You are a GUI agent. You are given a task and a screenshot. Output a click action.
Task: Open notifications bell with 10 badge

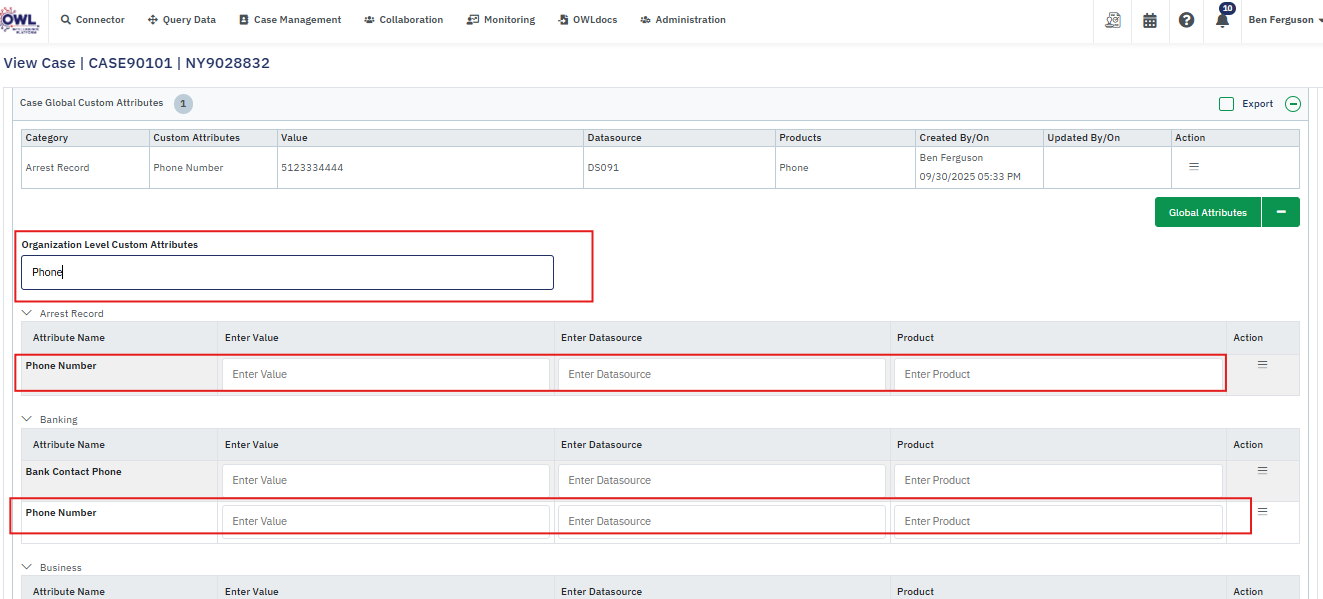coord(1222,20)
